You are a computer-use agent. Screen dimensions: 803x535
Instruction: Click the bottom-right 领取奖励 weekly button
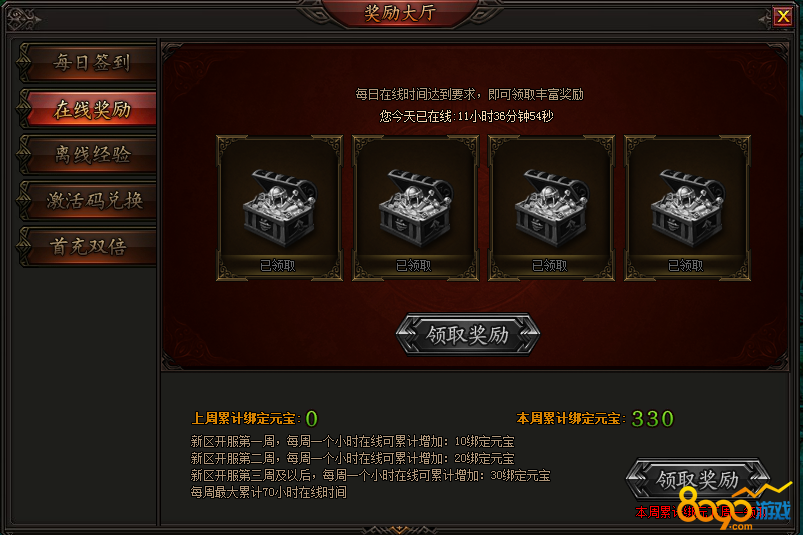pos(698,479)
